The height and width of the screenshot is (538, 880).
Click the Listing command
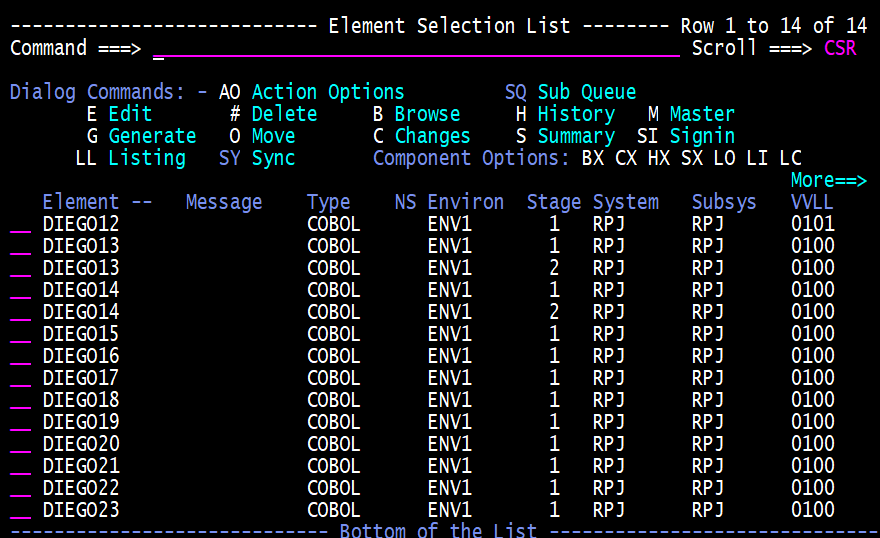(147, 158)
